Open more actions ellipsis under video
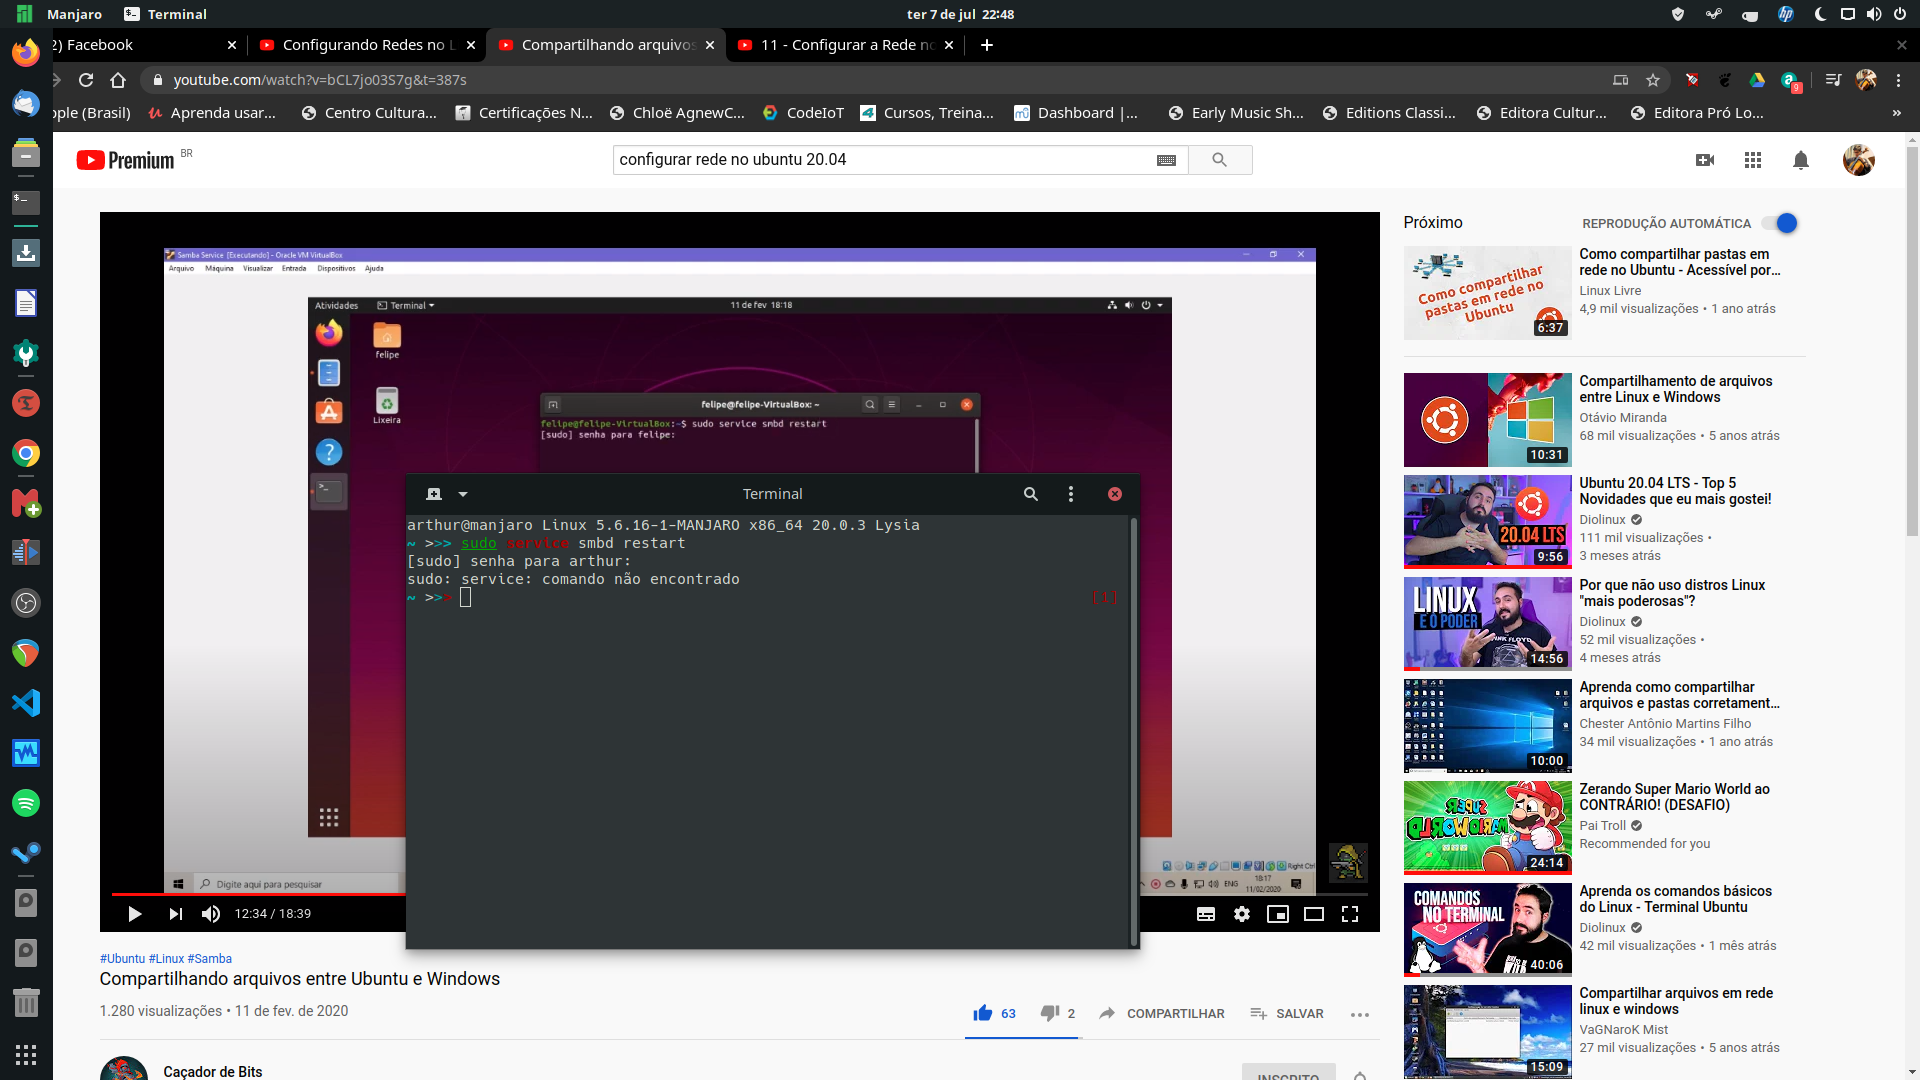Screen dimensions: 1920x1080 coord(1359,1014)
